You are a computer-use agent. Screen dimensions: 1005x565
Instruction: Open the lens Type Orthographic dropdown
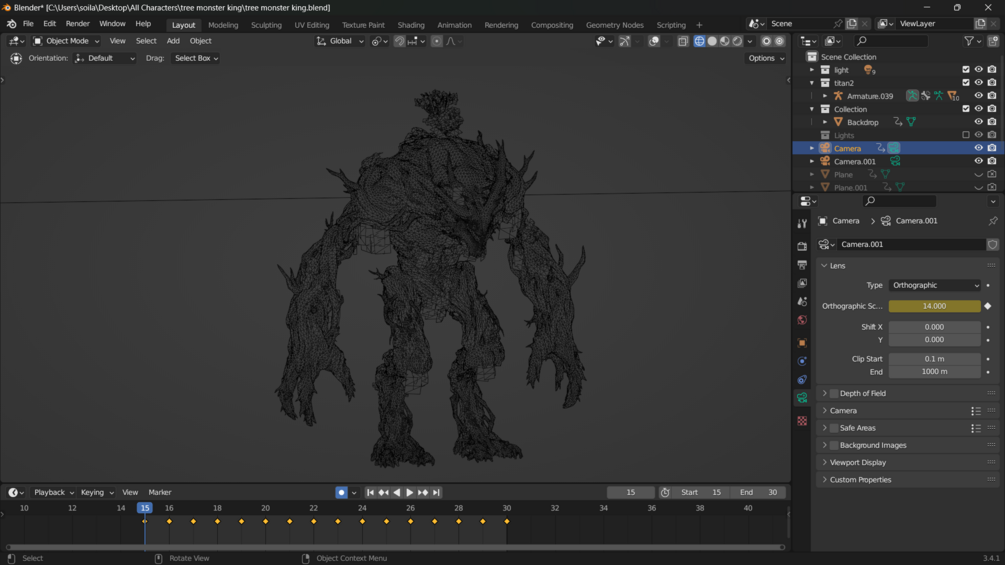point(935,285)
